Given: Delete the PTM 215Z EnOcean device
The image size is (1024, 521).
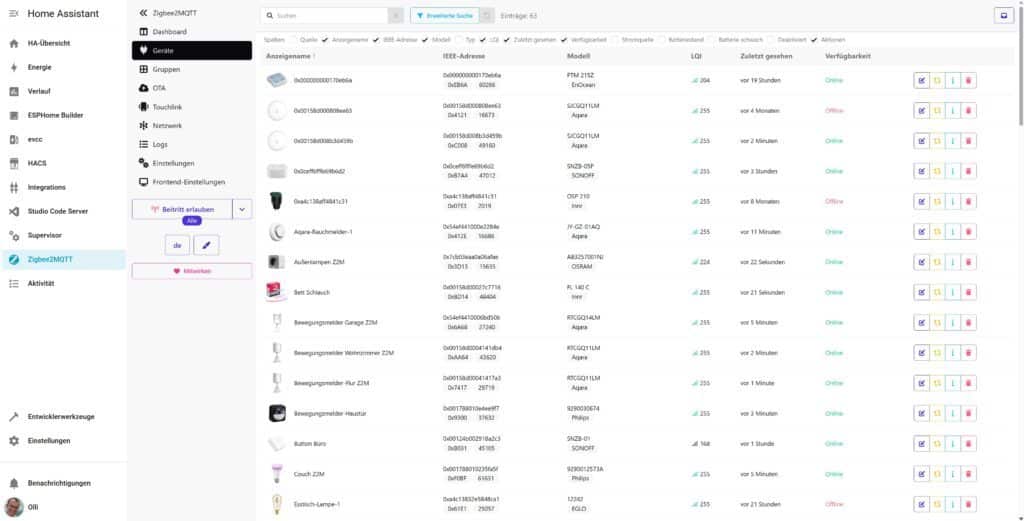Looking at the screenshot, I should [968, 80].
